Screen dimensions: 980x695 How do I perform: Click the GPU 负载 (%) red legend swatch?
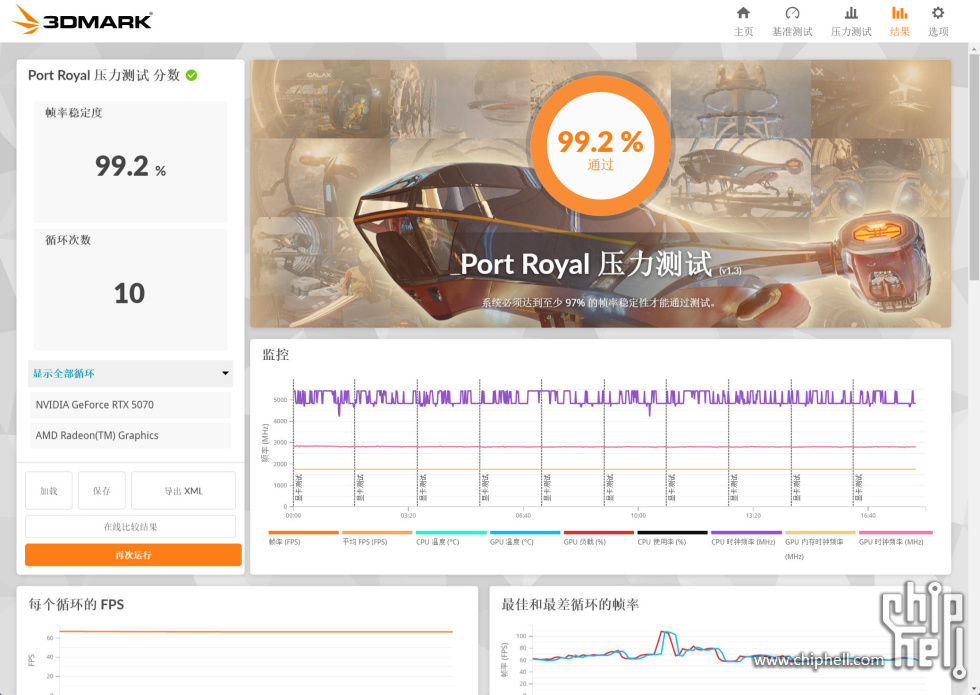(598, 533)
